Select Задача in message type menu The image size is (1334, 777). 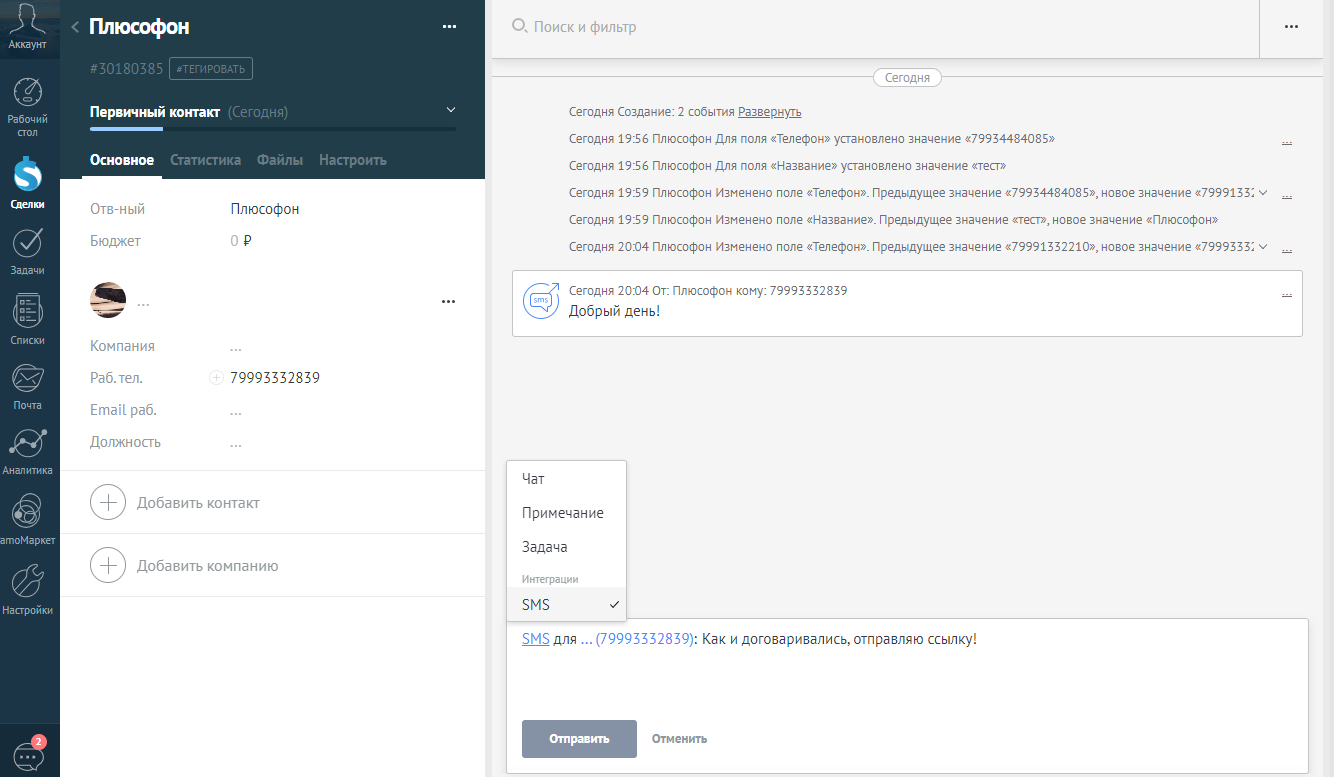click(x=566, y=547)
